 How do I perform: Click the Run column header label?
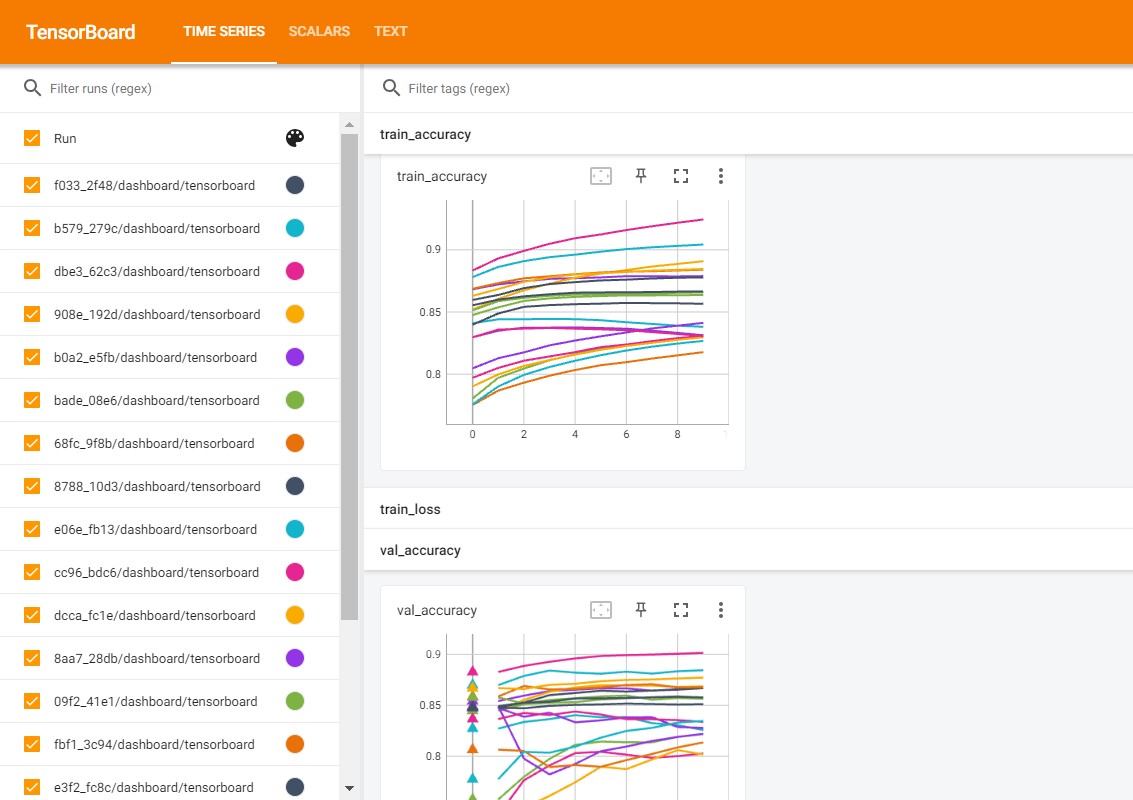[x=65, y=138]
